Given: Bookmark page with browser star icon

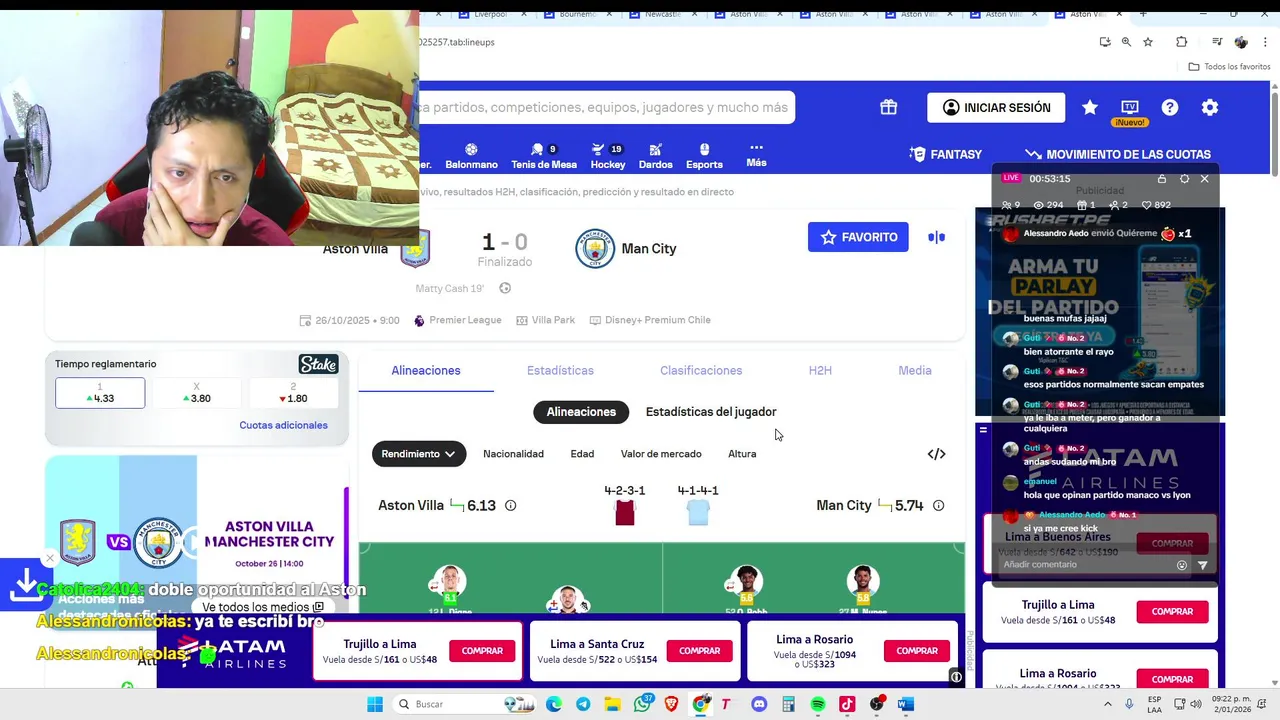Looking at the screenshot, I should tap(1148, 42).
